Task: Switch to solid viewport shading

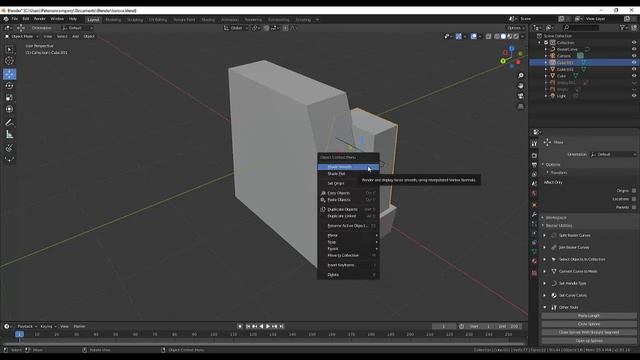Action: (503, 36)
